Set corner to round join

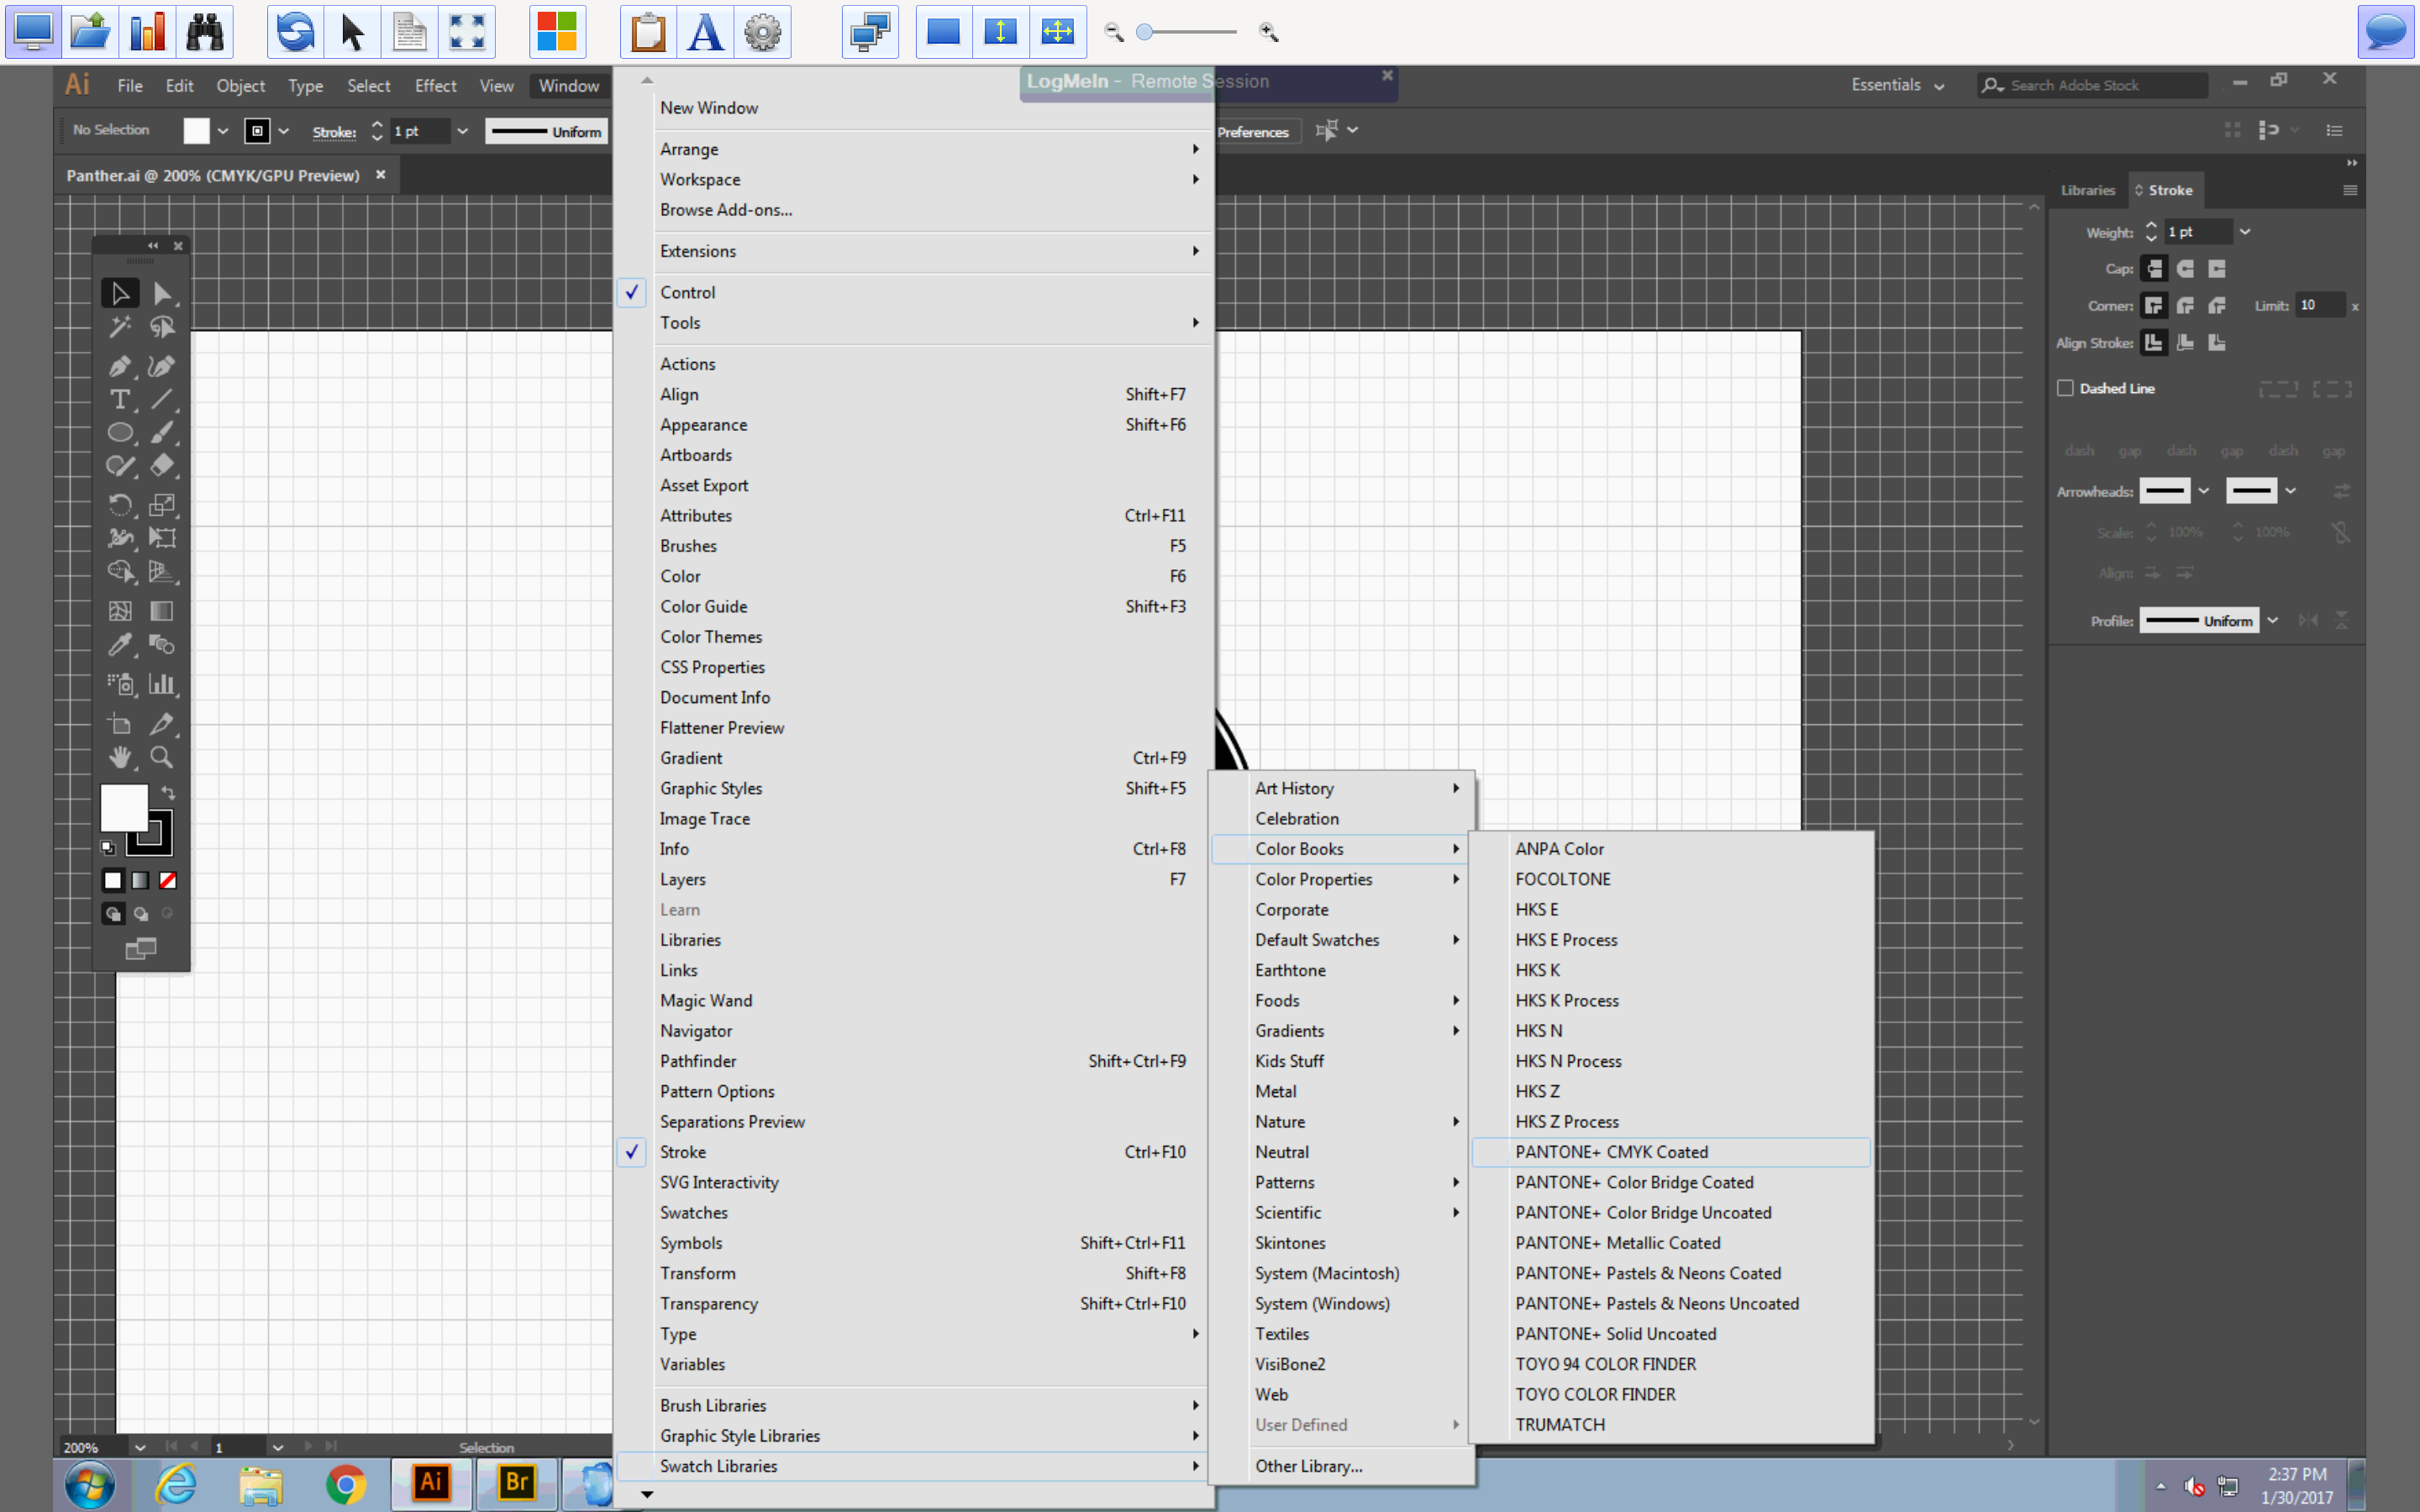point(2186,305)
